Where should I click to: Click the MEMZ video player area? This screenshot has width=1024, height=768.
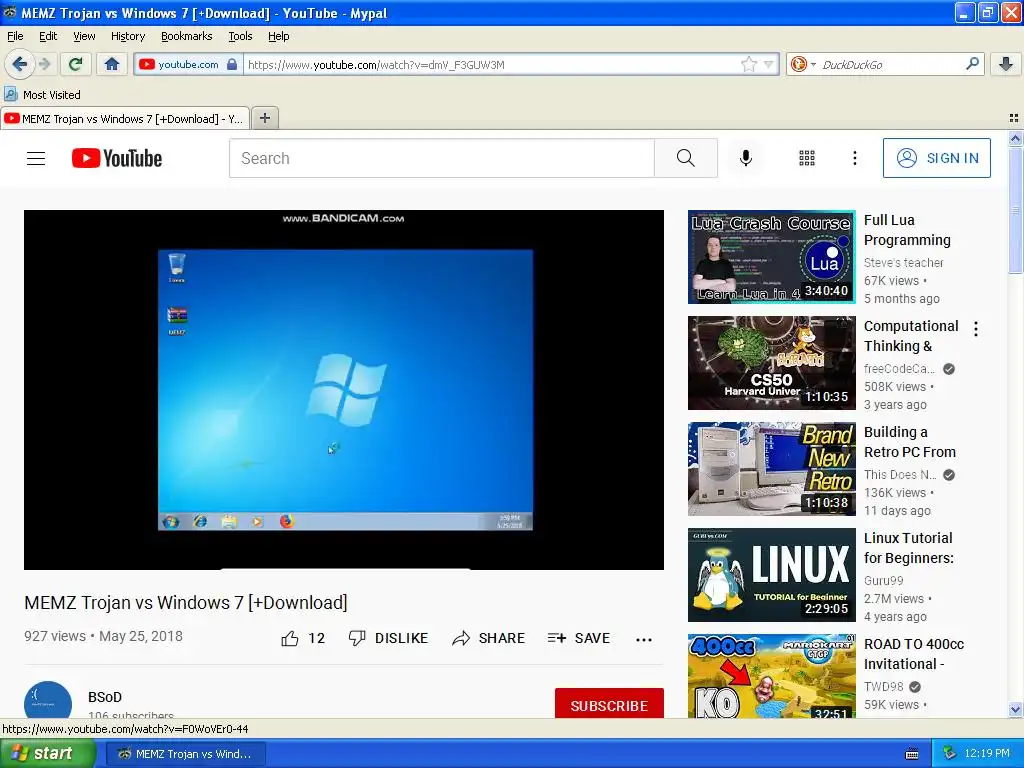pos(344,390)
